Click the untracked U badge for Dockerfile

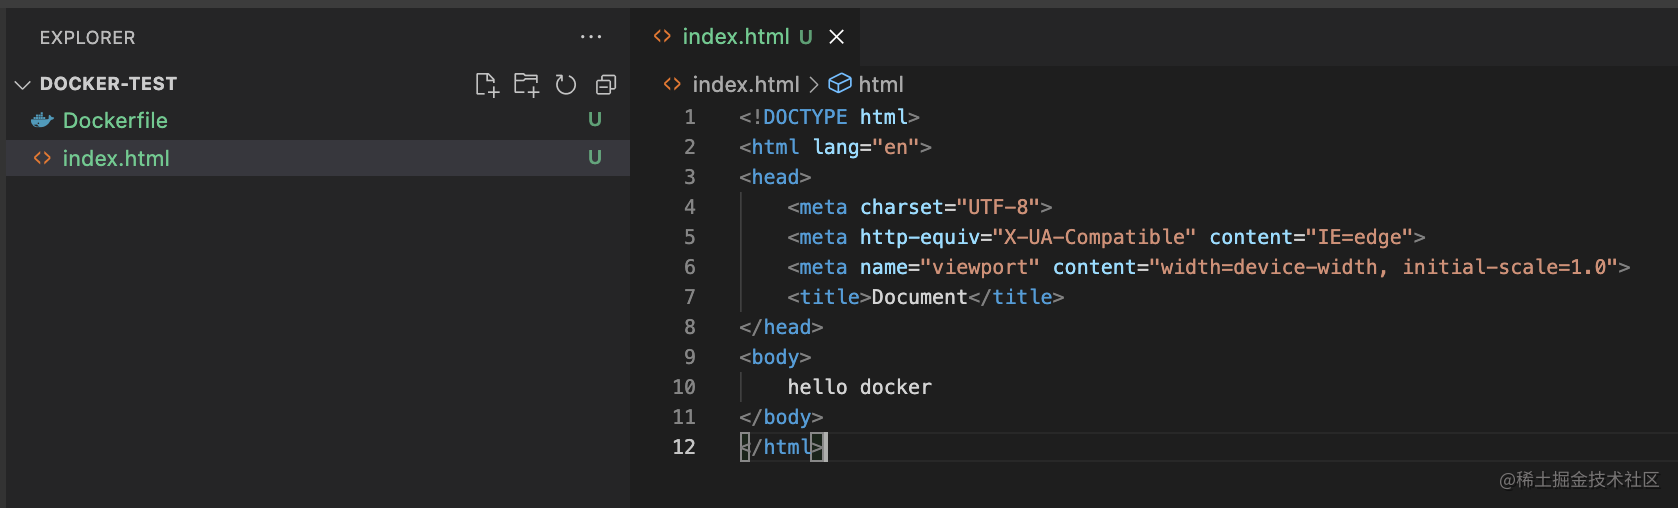tap(595, 120)
